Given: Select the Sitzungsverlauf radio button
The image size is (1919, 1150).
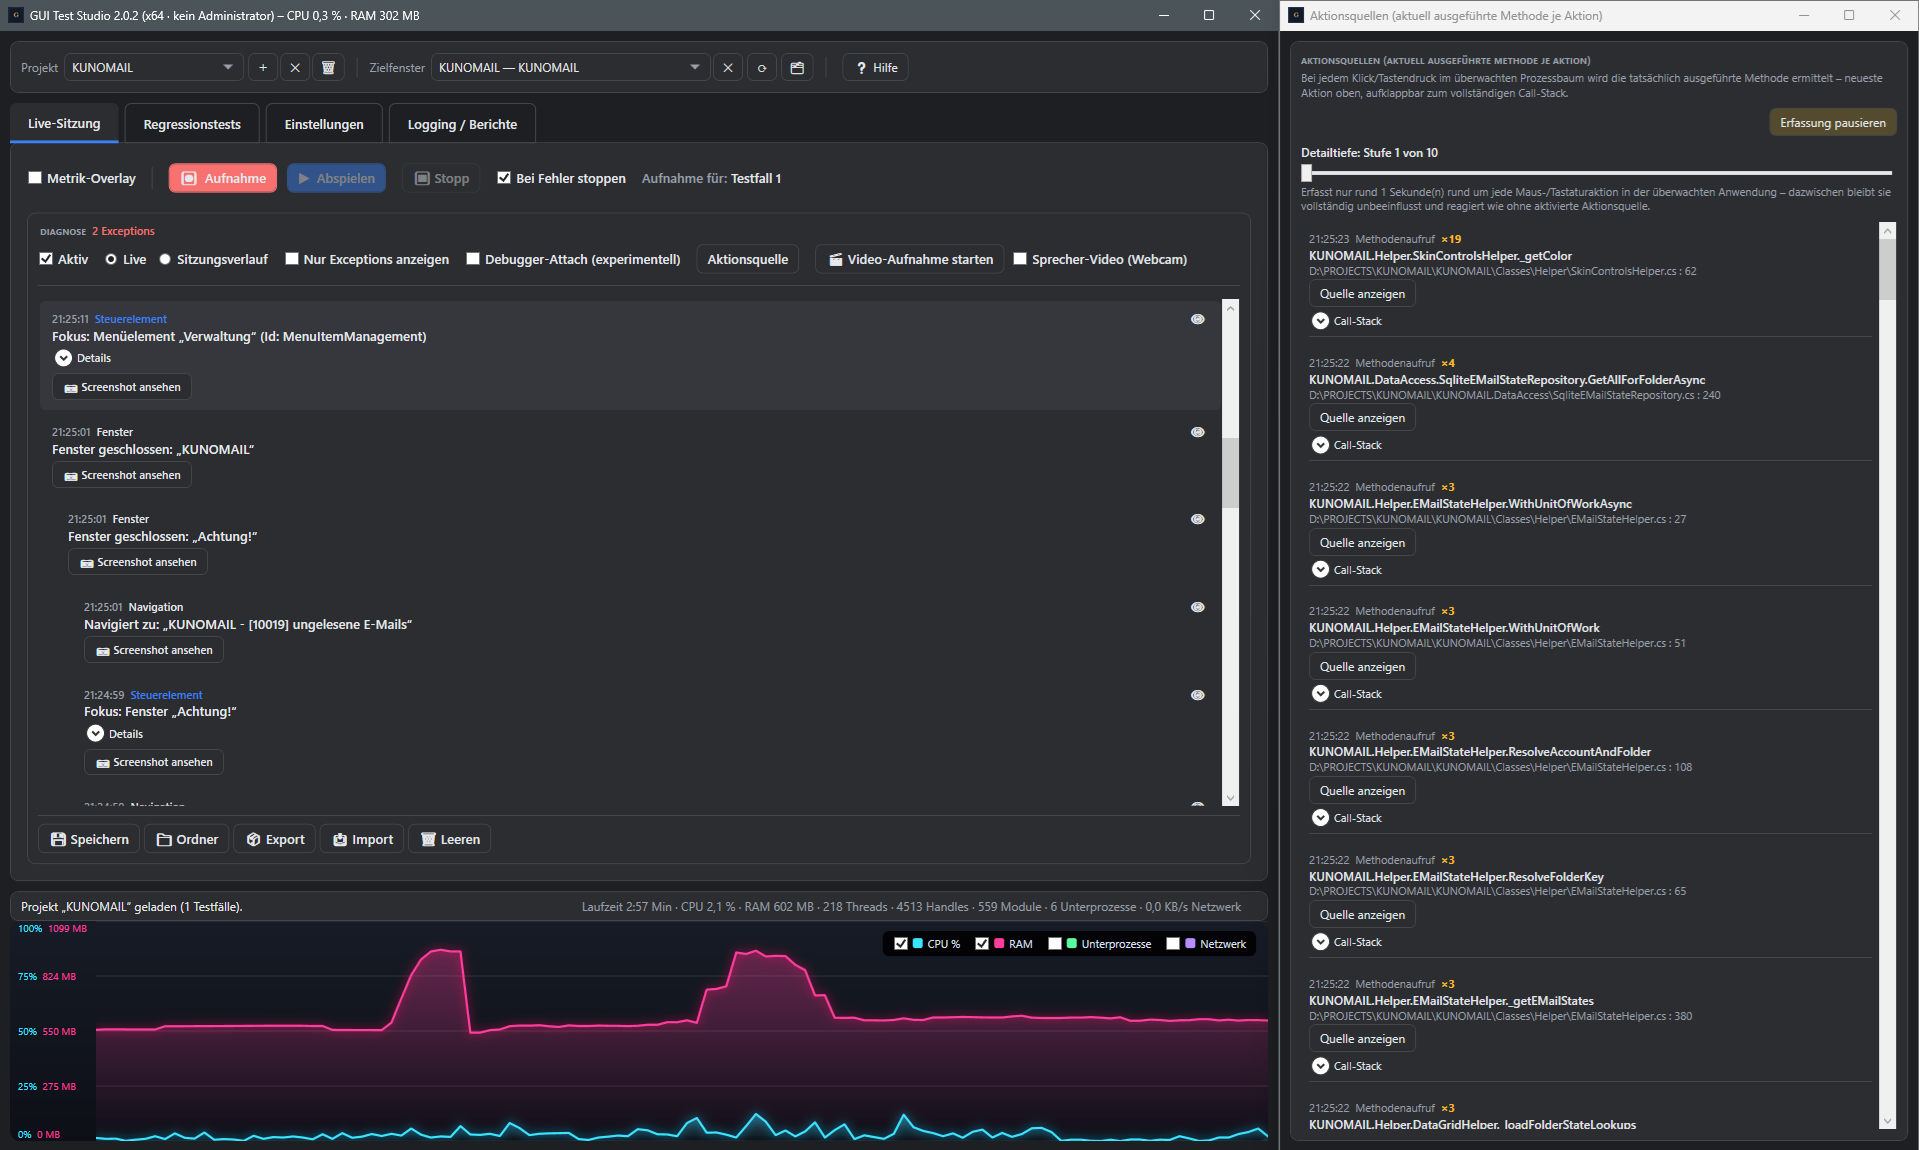Looking at the screenshot, I should click(x=165, y=259).
